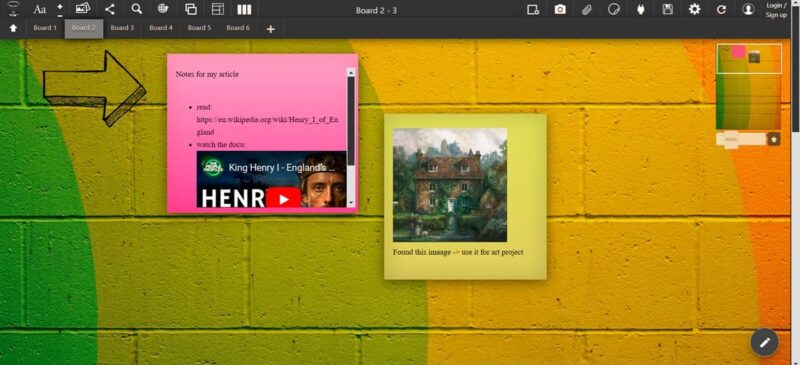Click the three columns view icon
This screenshot has height=365, width=800.
[x=244, y=9]
